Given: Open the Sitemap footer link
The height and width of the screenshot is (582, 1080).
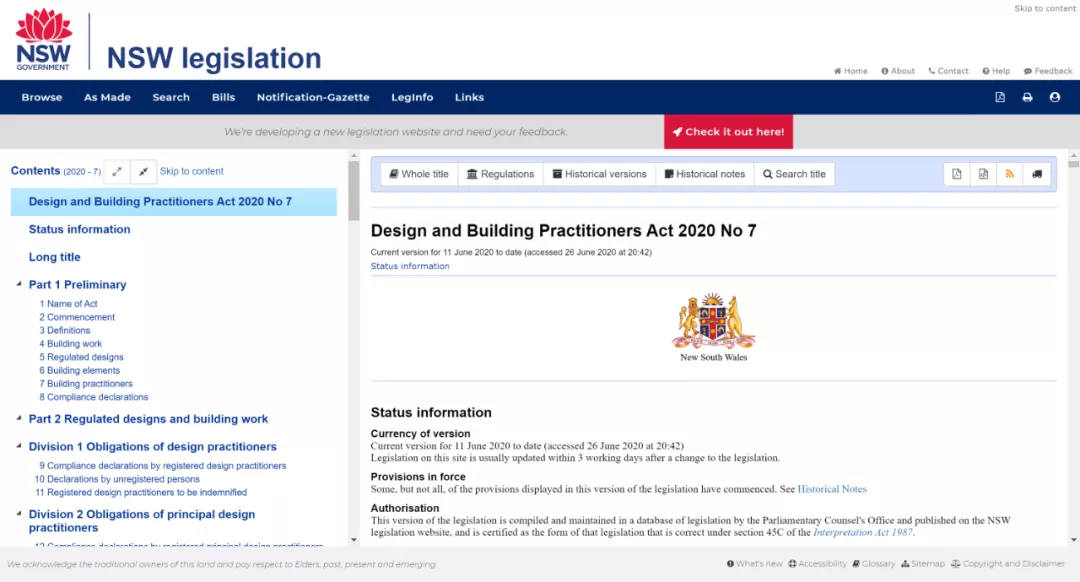Looking at the screenshot, I should (923, 563).
